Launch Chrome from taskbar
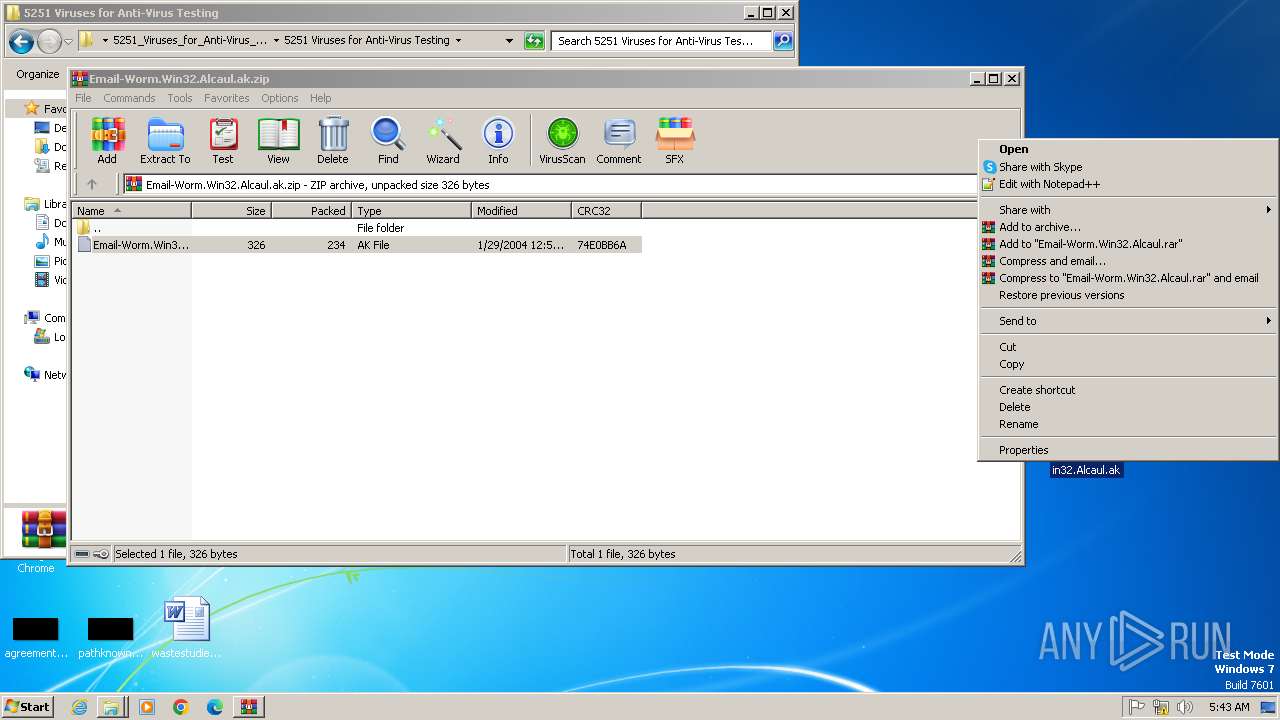The width and height of the screenshot is (1280, 720). point(181,707)
